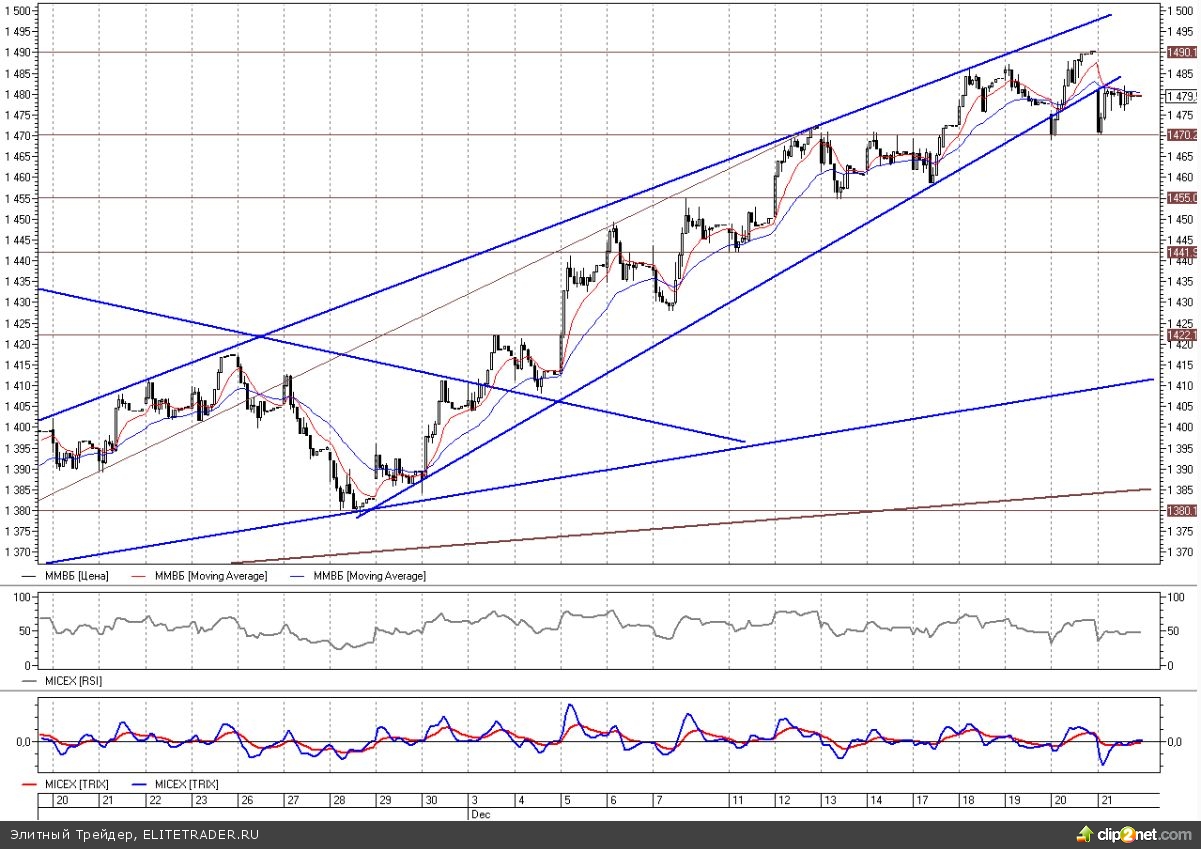This screenshot has width=1201, height=849.
Task: Select date 26 on the time axis
Action: pos(246,801)
